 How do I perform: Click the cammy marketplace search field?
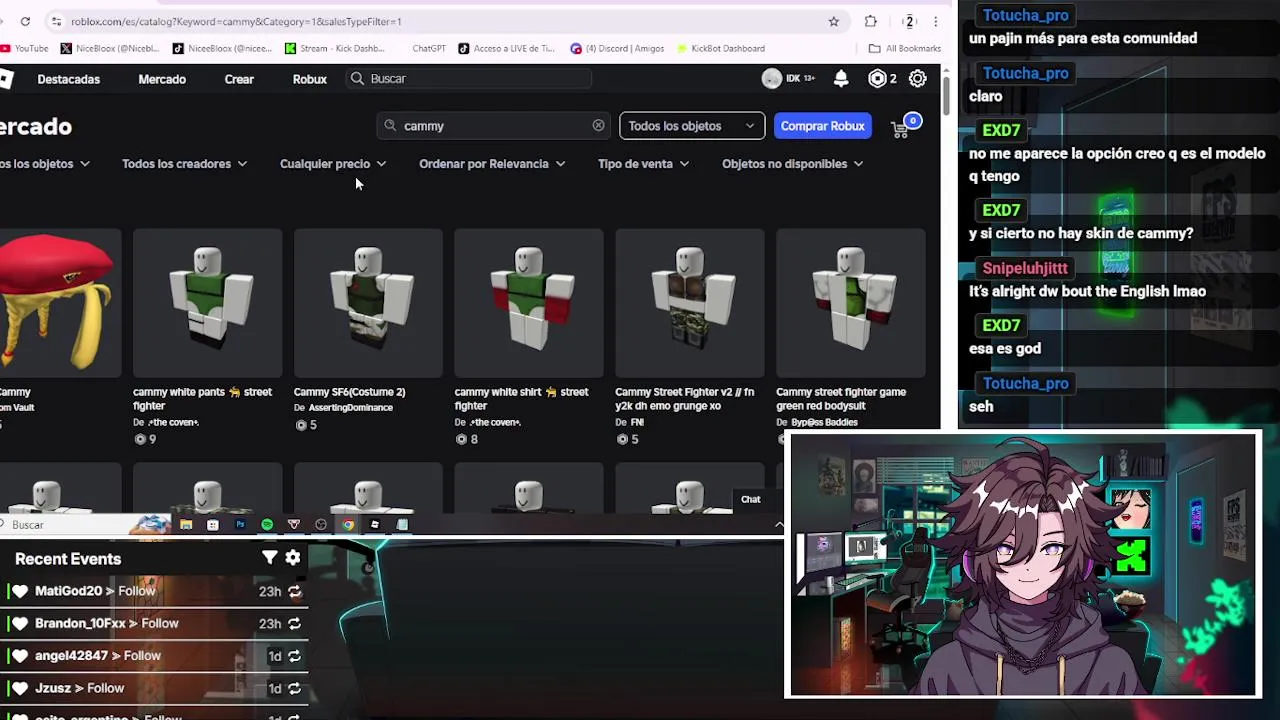pos(494,126)
